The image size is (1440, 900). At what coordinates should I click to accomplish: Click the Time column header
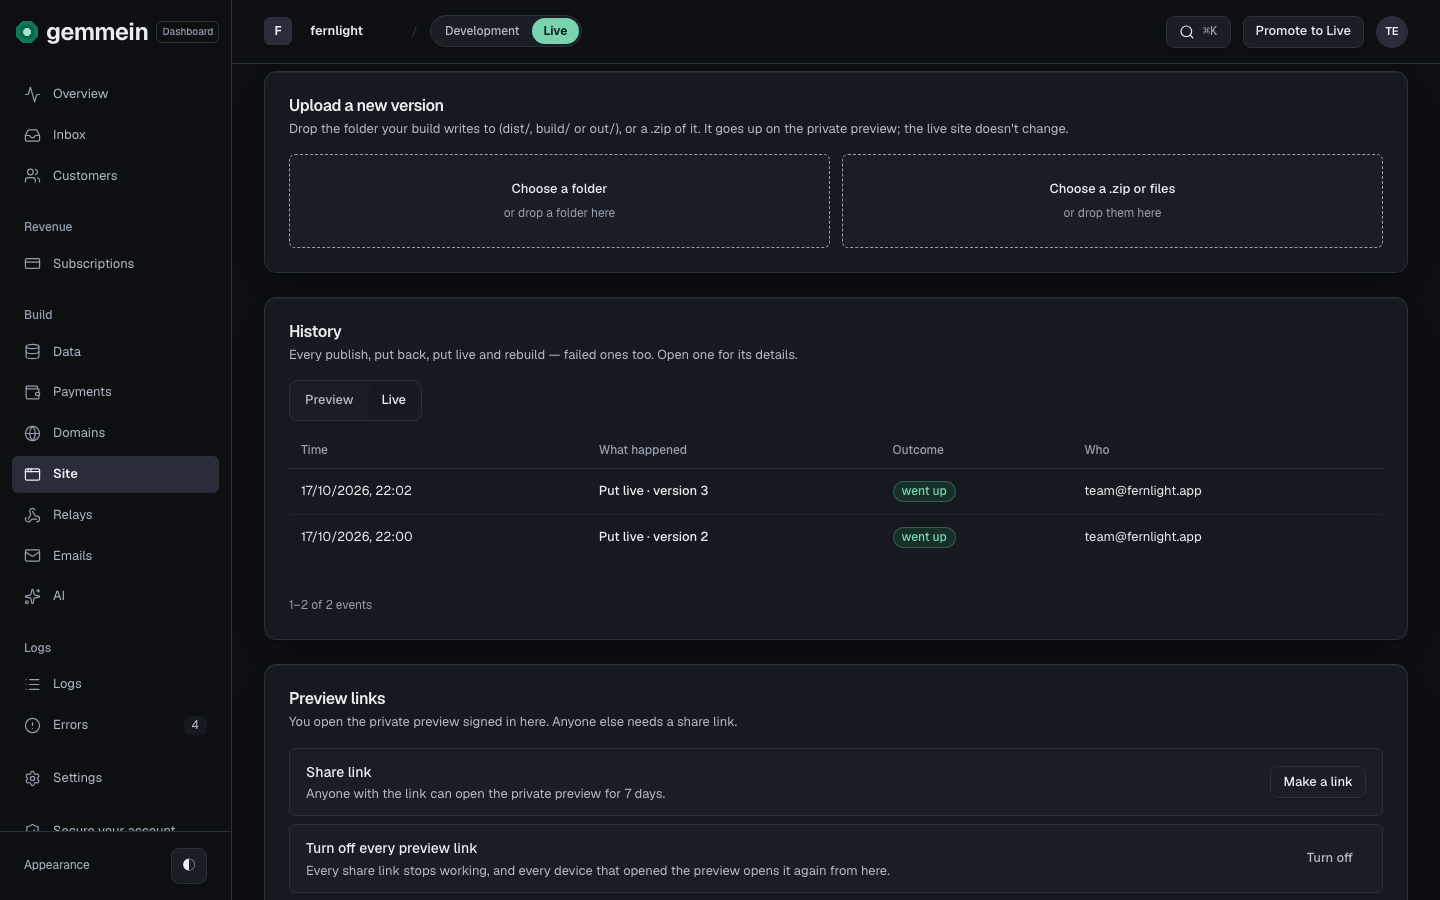(x=314, y=450)
